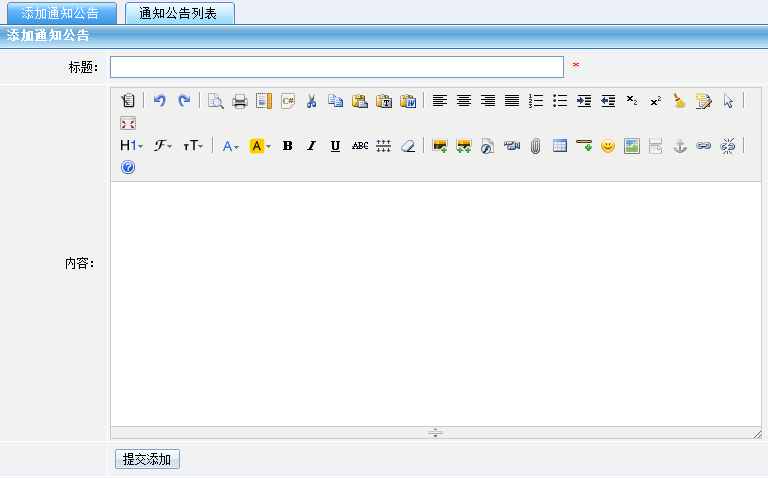Switch to the 通知公告列表 tab
768x478 pixels.
pyautogui.click(x=180, y=13)
